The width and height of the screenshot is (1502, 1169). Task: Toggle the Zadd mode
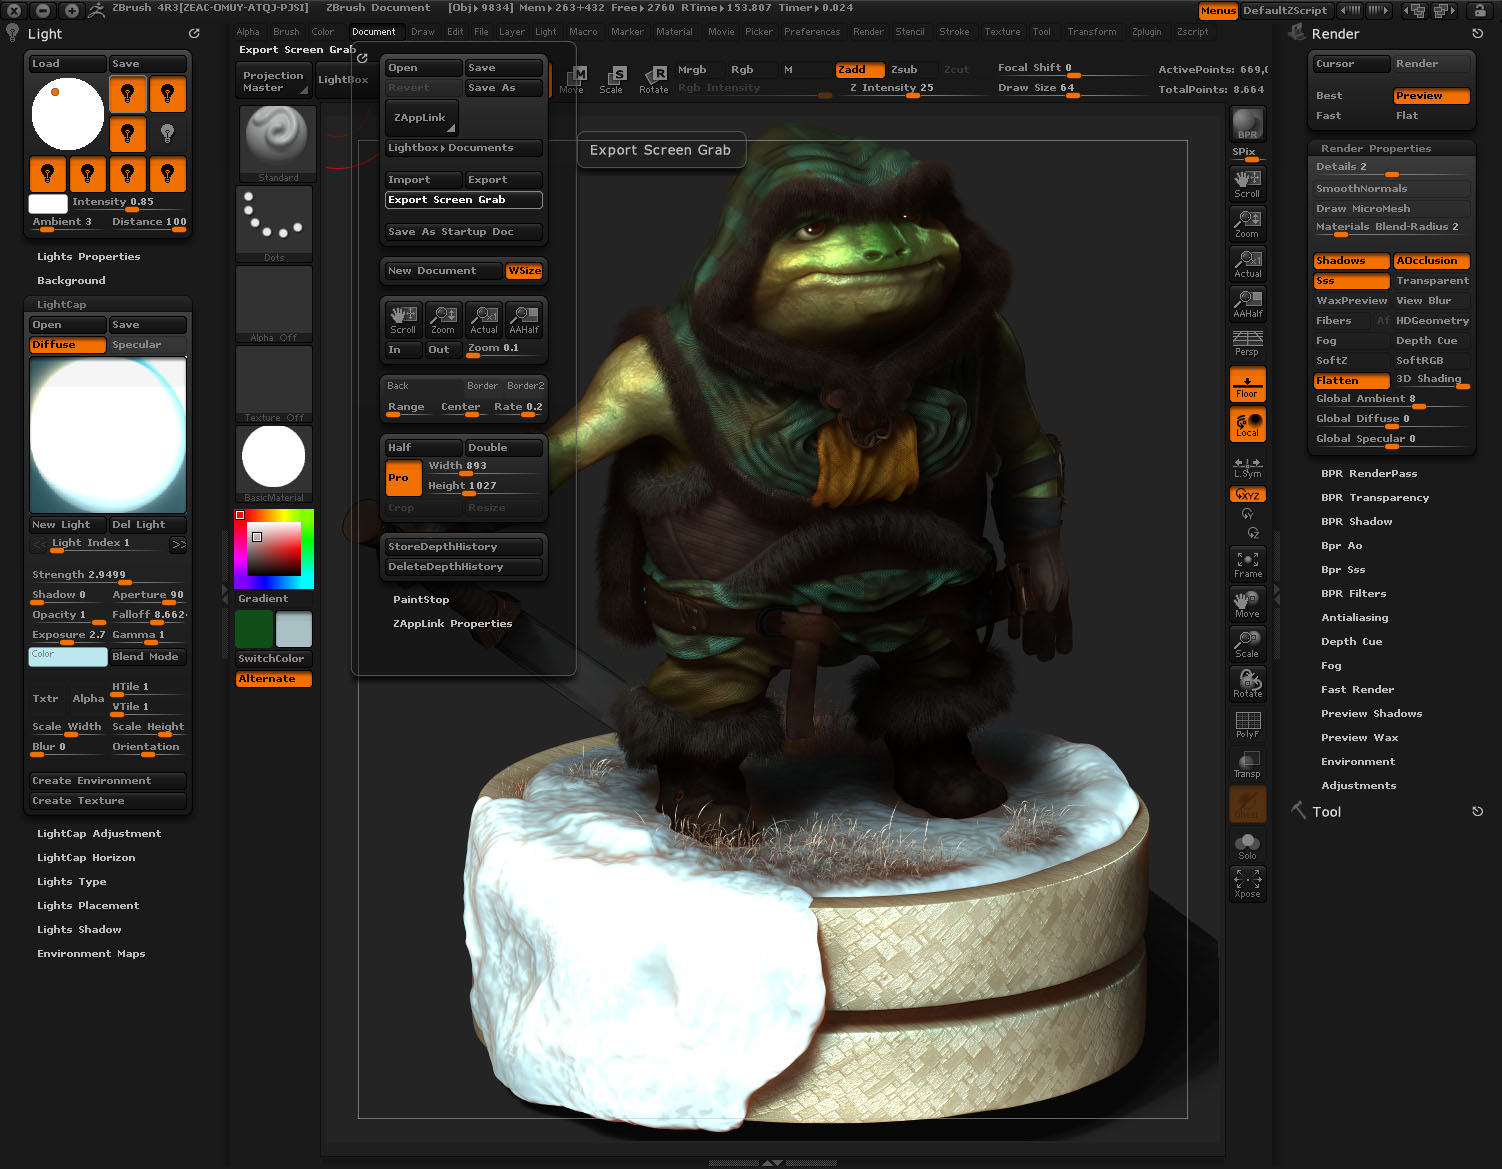pos(860,70)
